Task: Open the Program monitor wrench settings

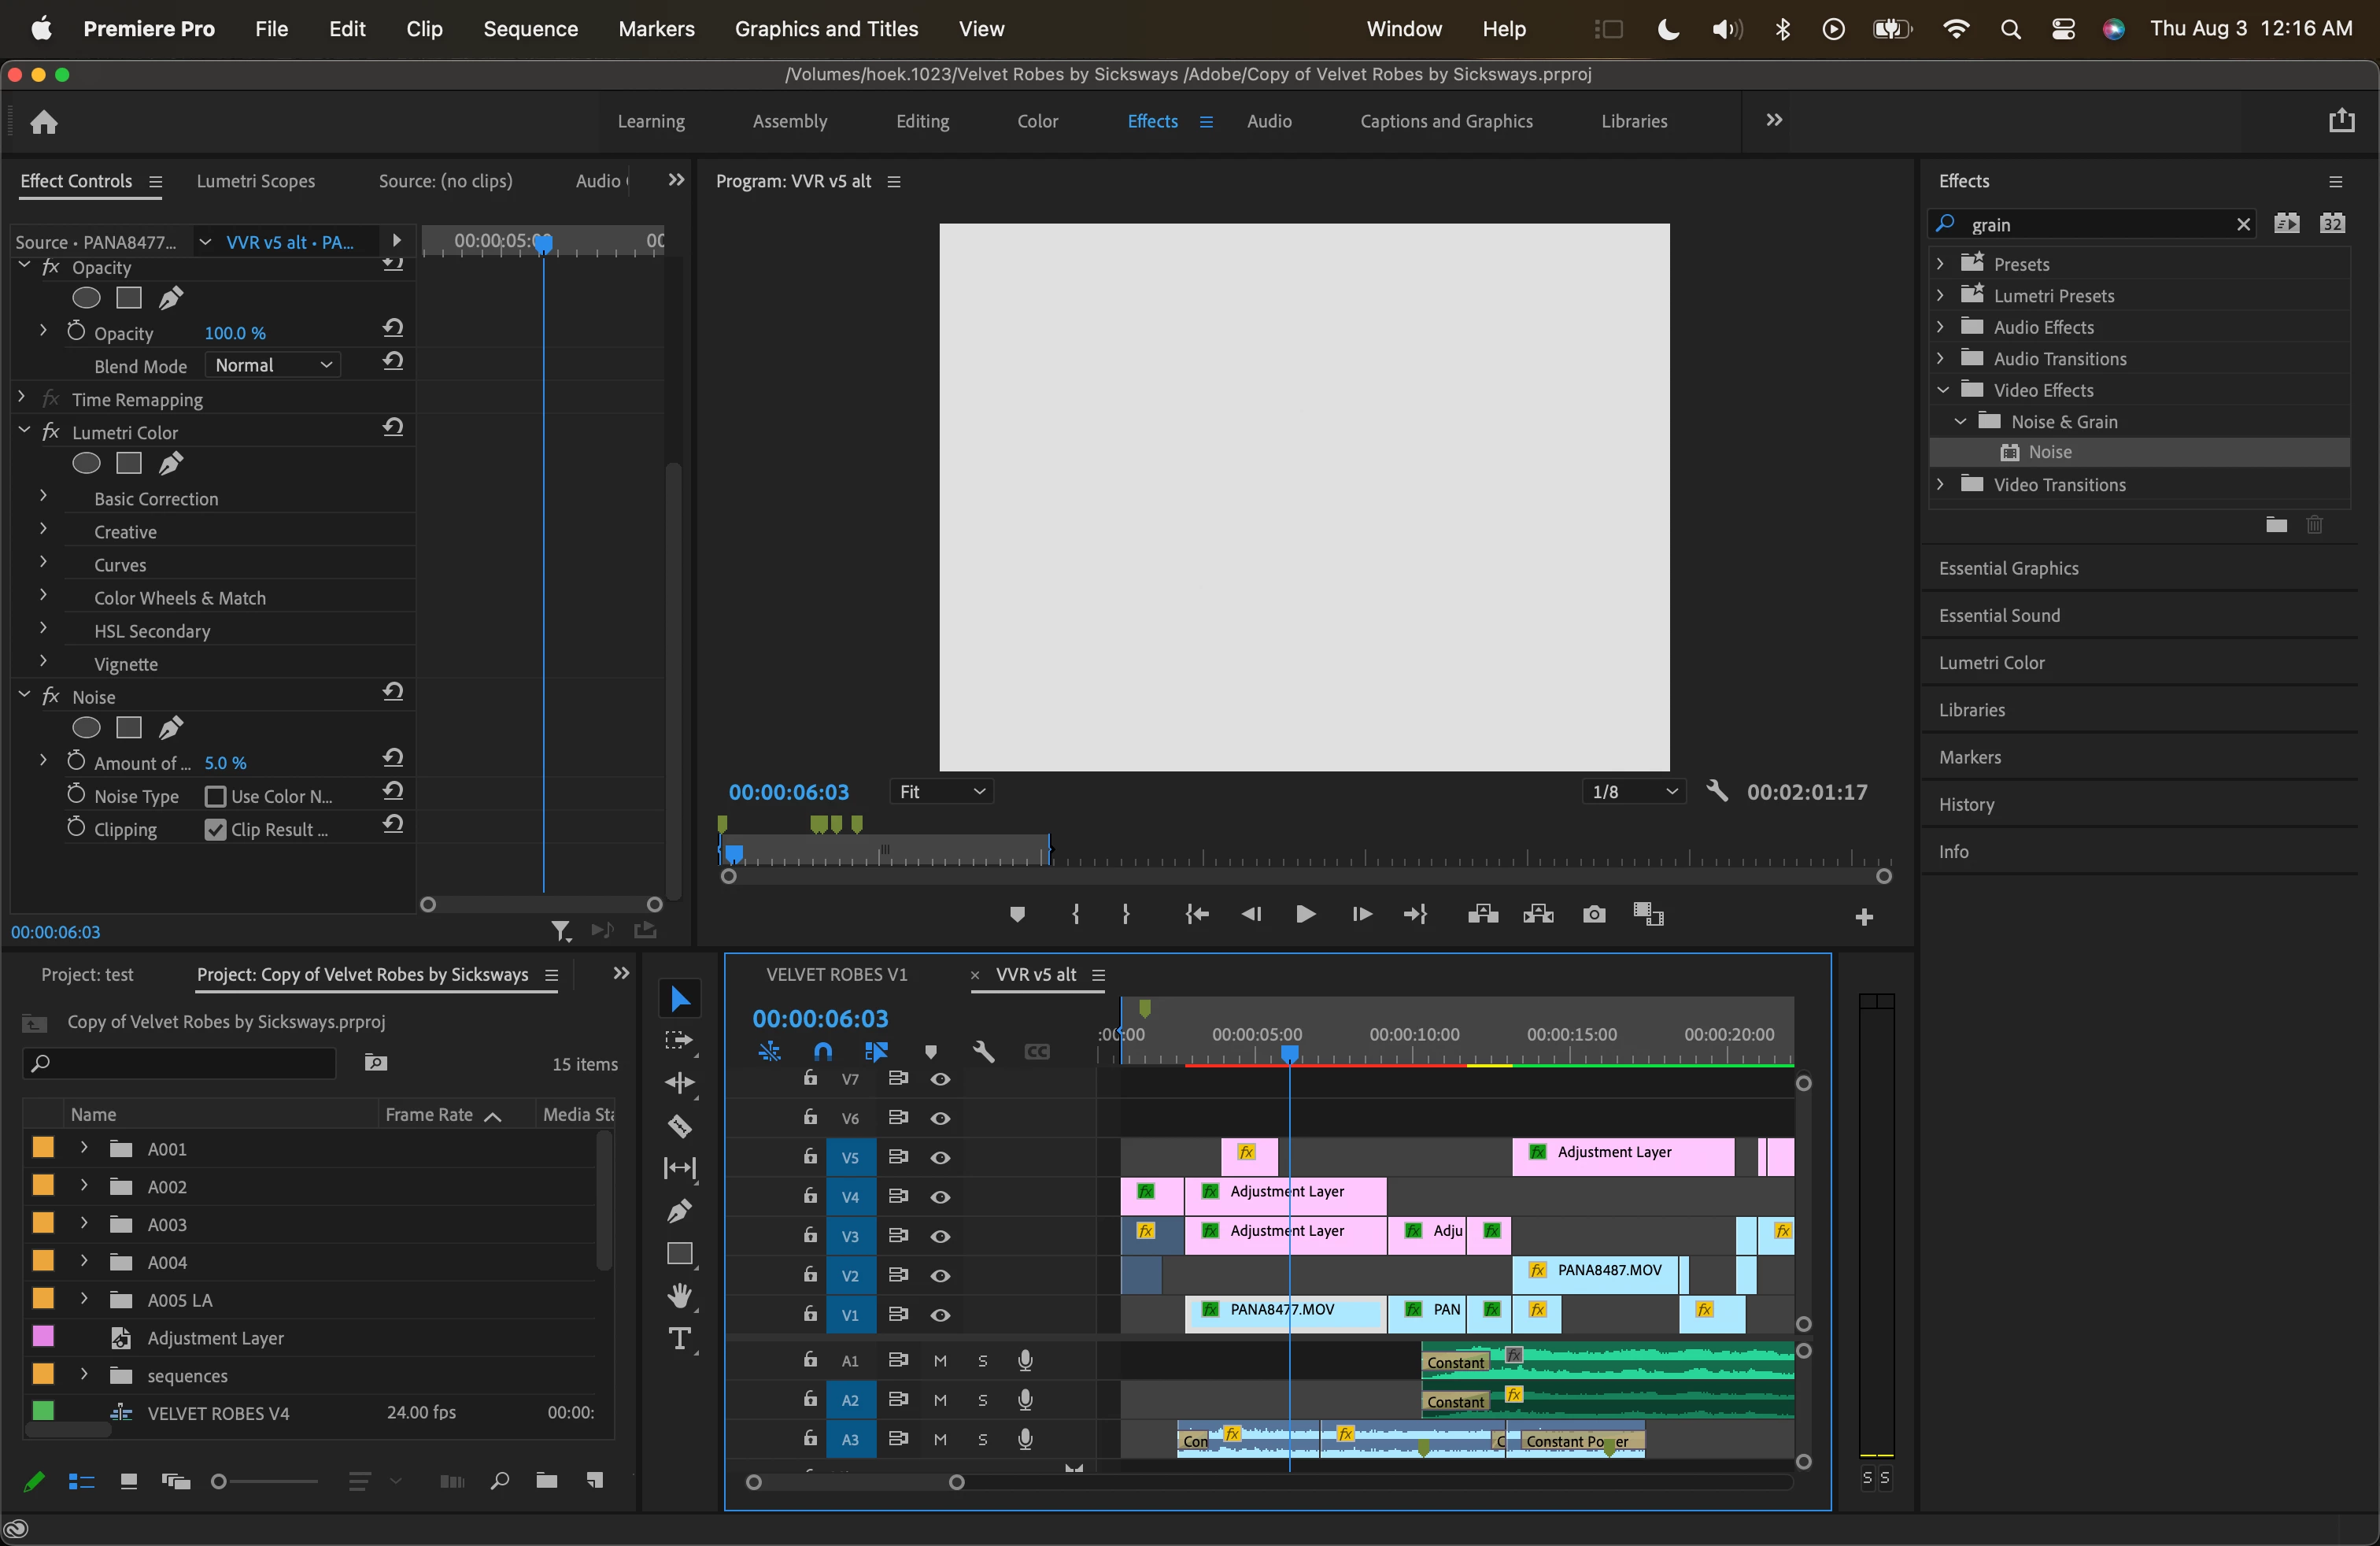Action: click(1717, 791)
